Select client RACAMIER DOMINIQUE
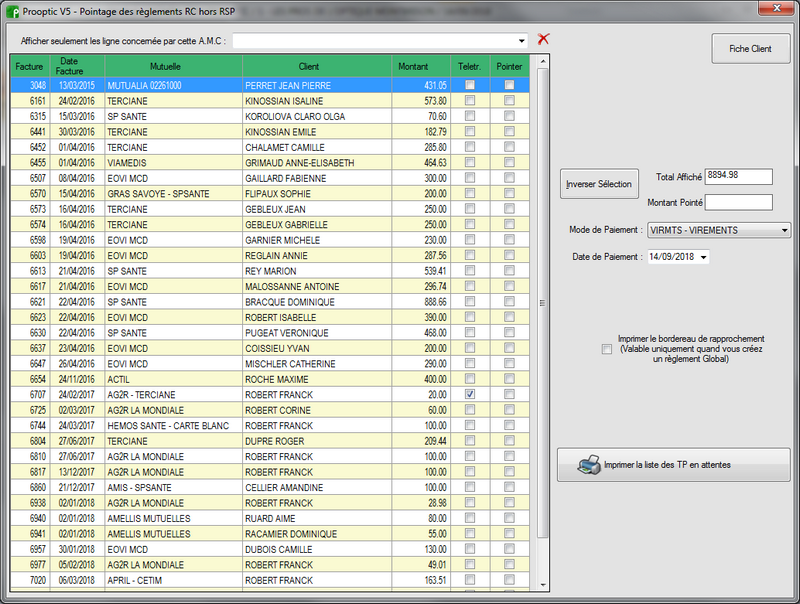 pyautogui.click(x=291, y=534)
